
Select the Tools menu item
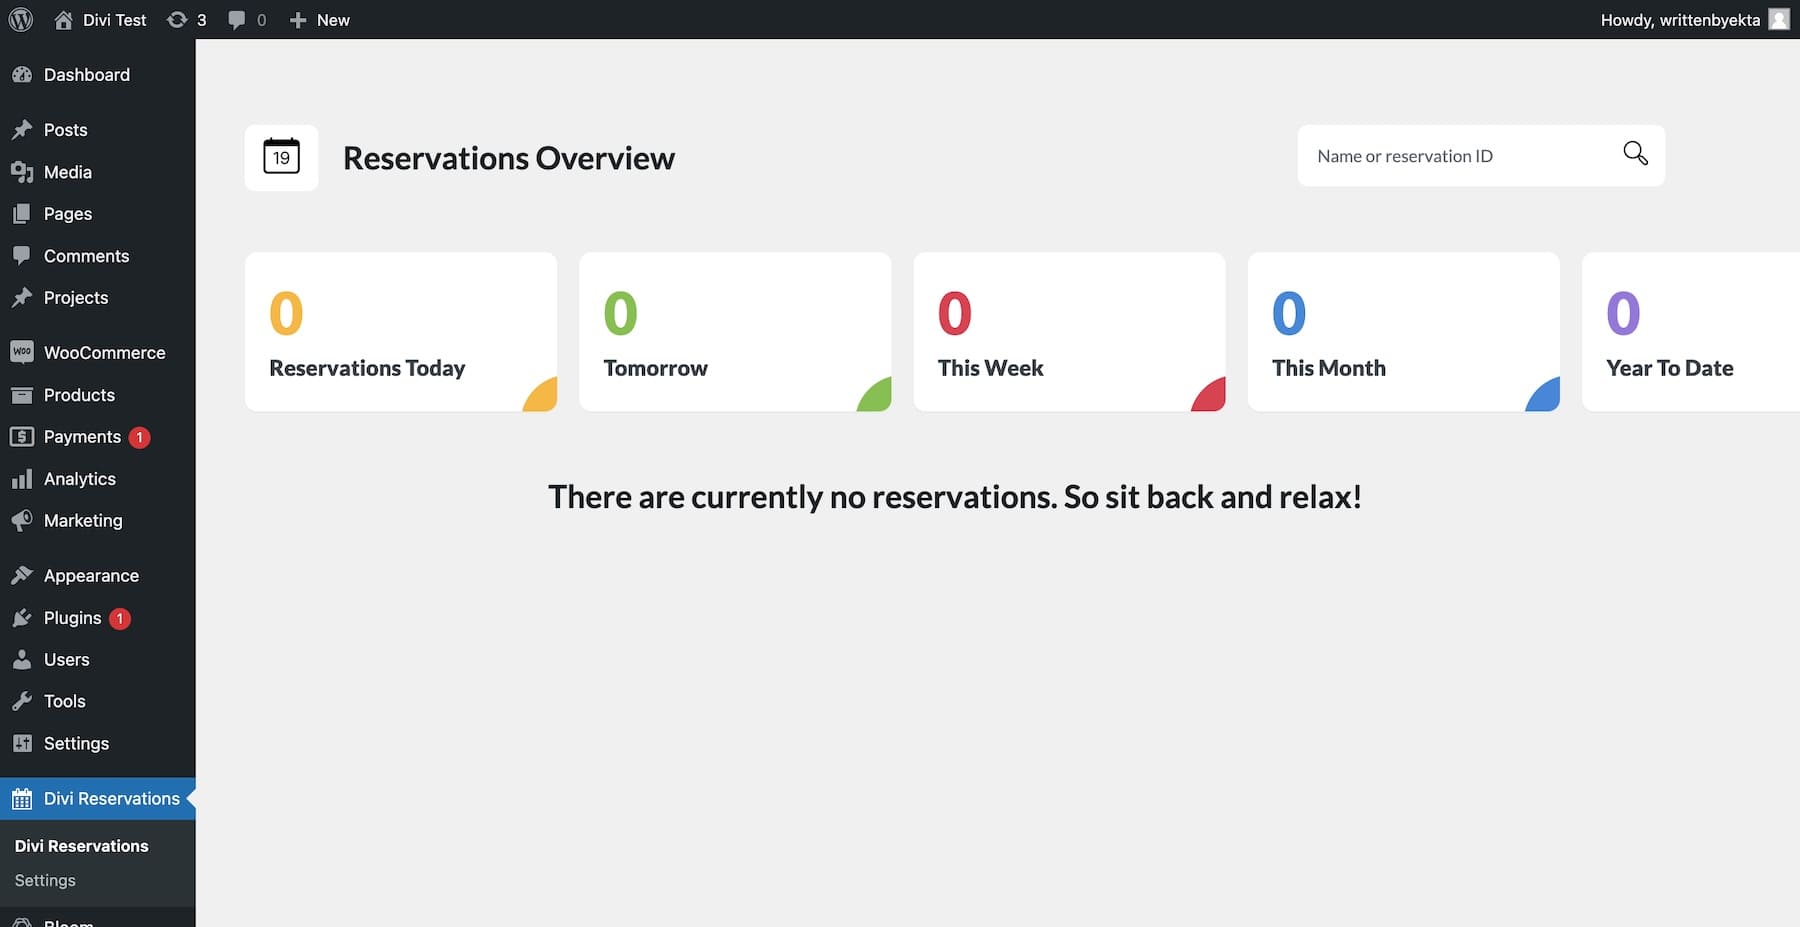tap(22, 700)
